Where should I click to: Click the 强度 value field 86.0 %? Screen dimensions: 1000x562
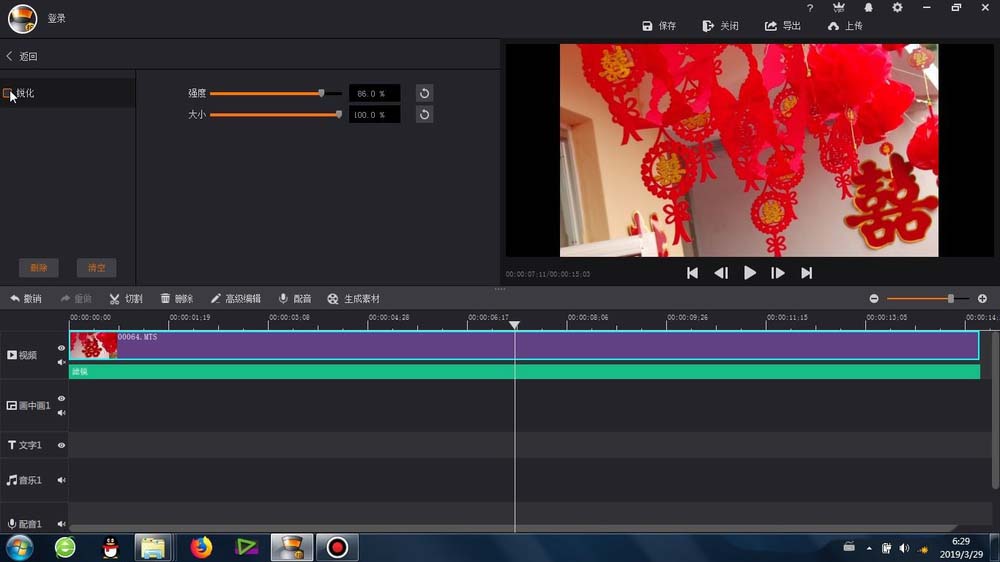[374, 93]
